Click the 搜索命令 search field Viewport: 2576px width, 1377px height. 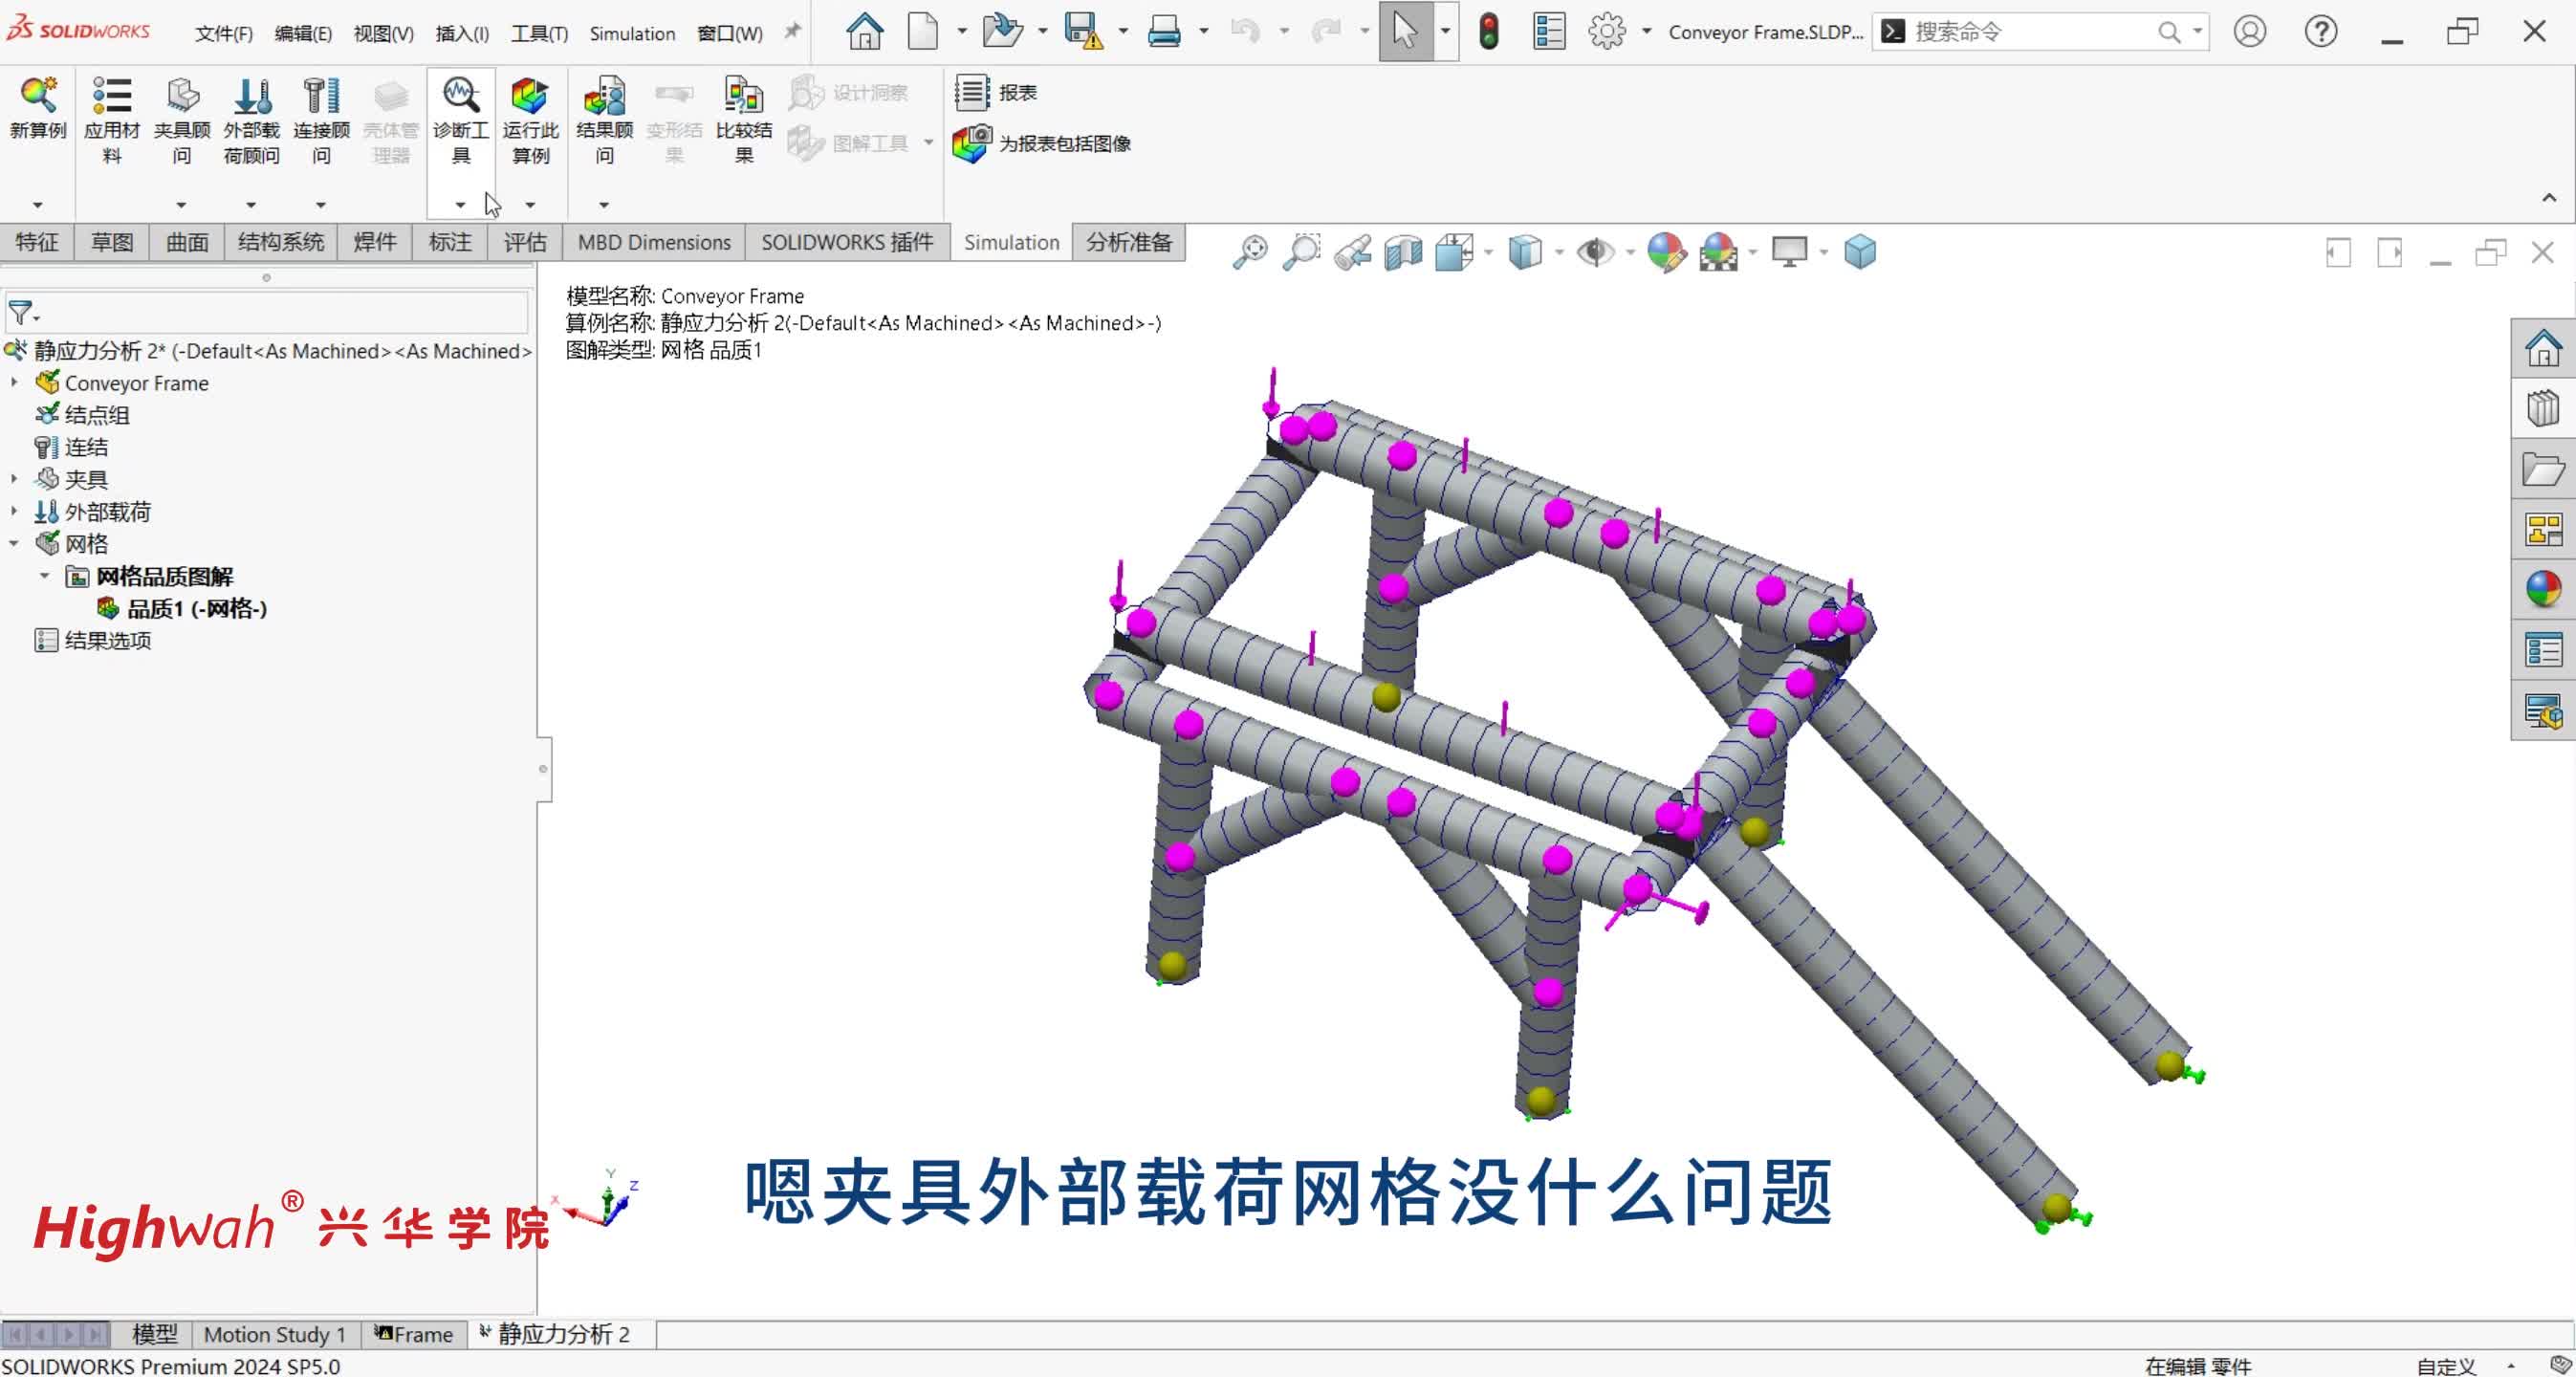(x=2030, y=32)
